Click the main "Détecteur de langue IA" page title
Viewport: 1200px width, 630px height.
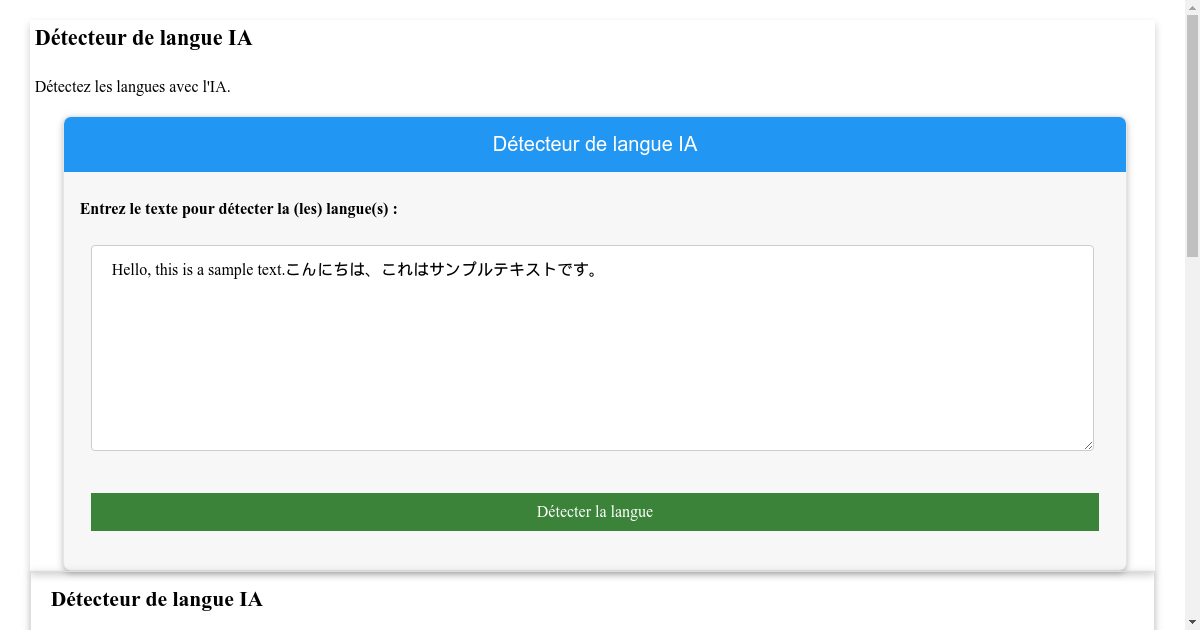tap(143, 37)
